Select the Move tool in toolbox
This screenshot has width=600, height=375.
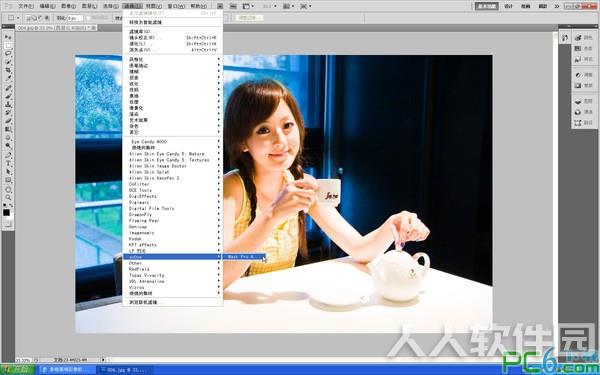8,37
